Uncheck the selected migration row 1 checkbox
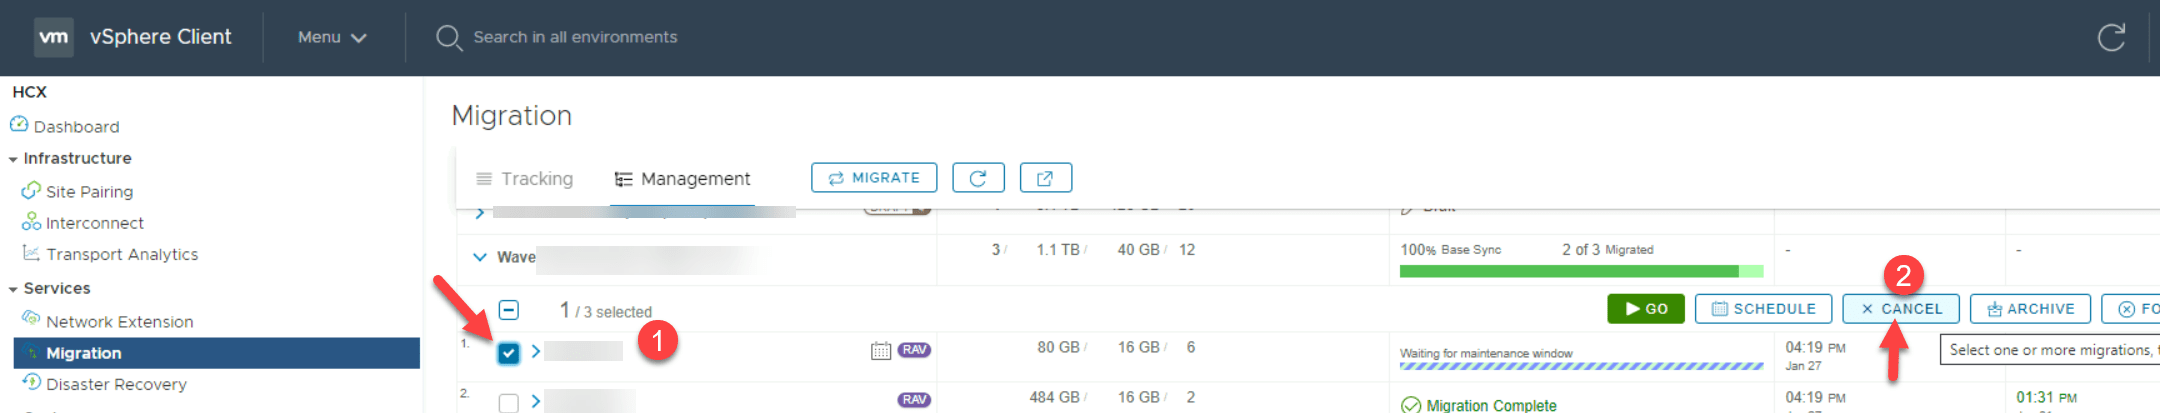Screen dimensions: 2160x413 [x=509, y=353]
